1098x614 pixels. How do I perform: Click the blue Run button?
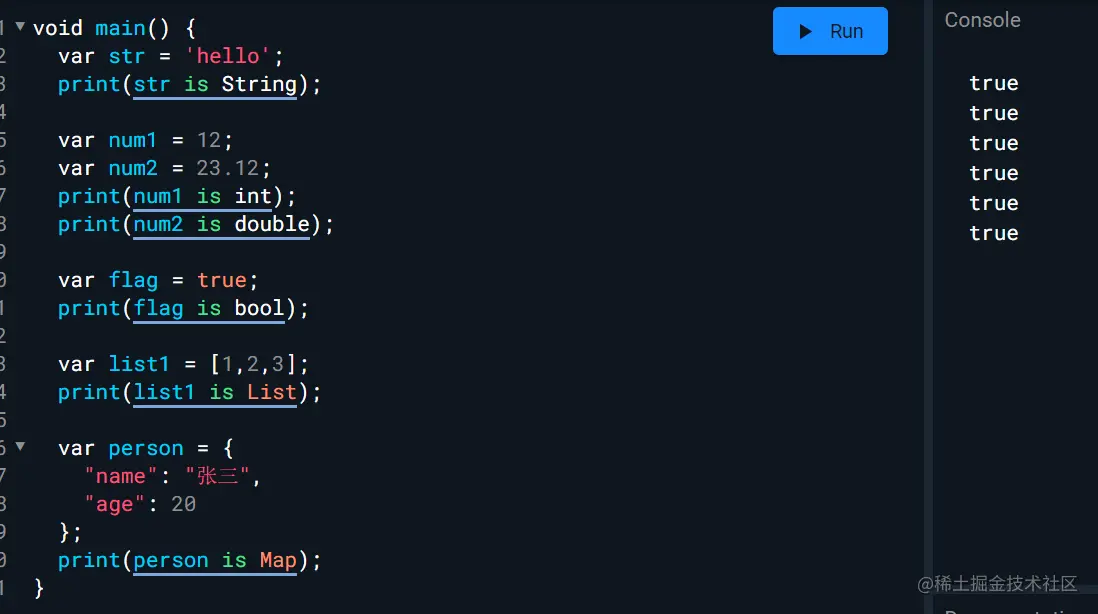830,31
